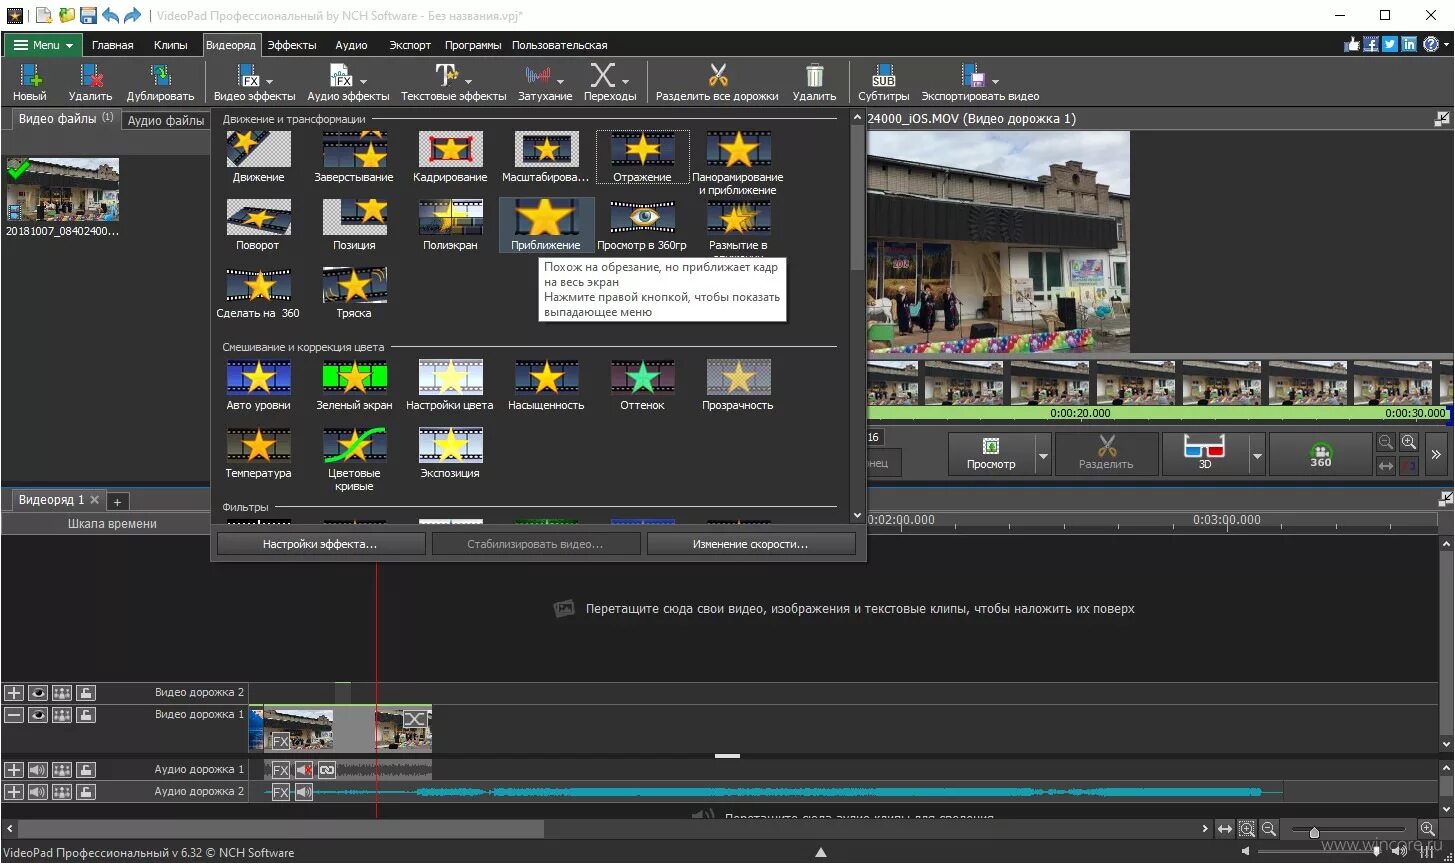Select the Отражение mirror effect
The width and height of the screenshot is (1455, 864).
[642, 157]
